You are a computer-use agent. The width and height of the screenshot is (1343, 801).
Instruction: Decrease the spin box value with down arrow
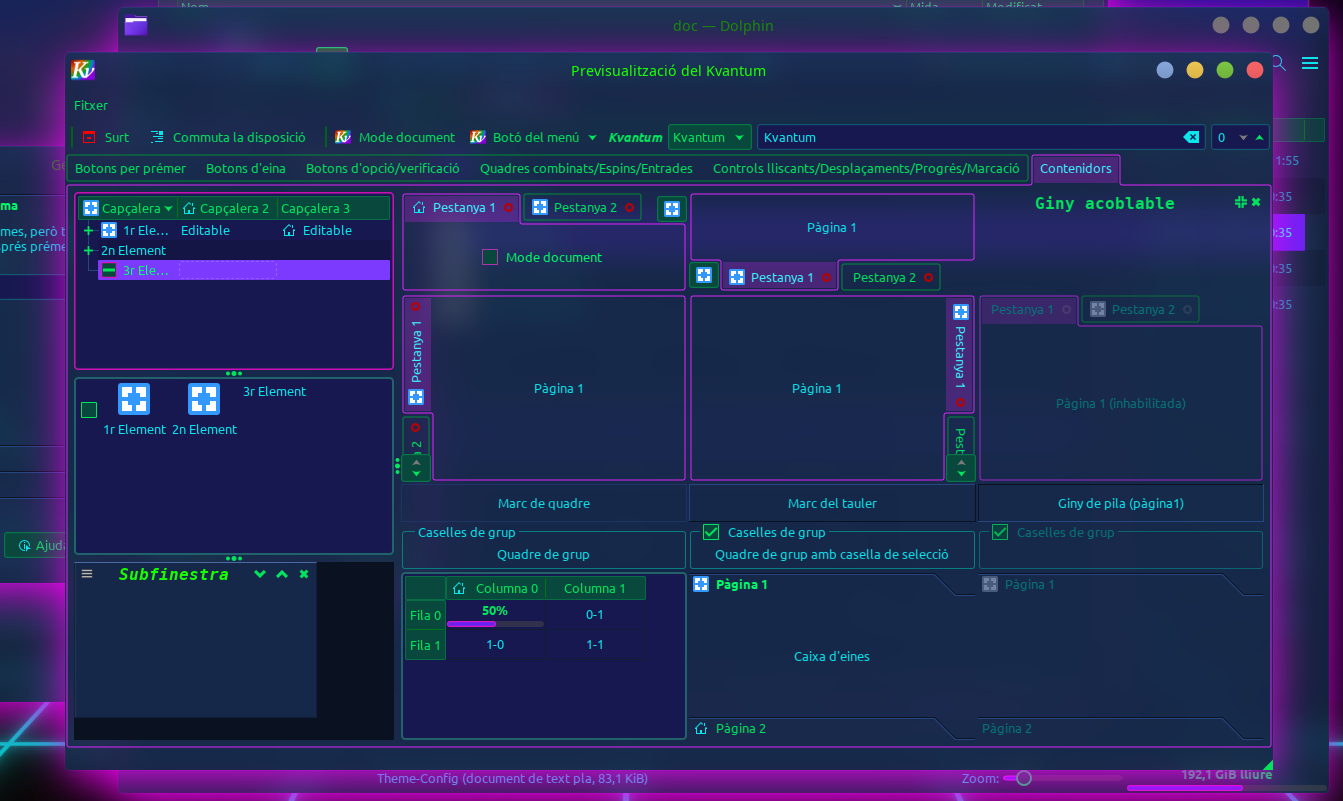(x=1243, y=137)
